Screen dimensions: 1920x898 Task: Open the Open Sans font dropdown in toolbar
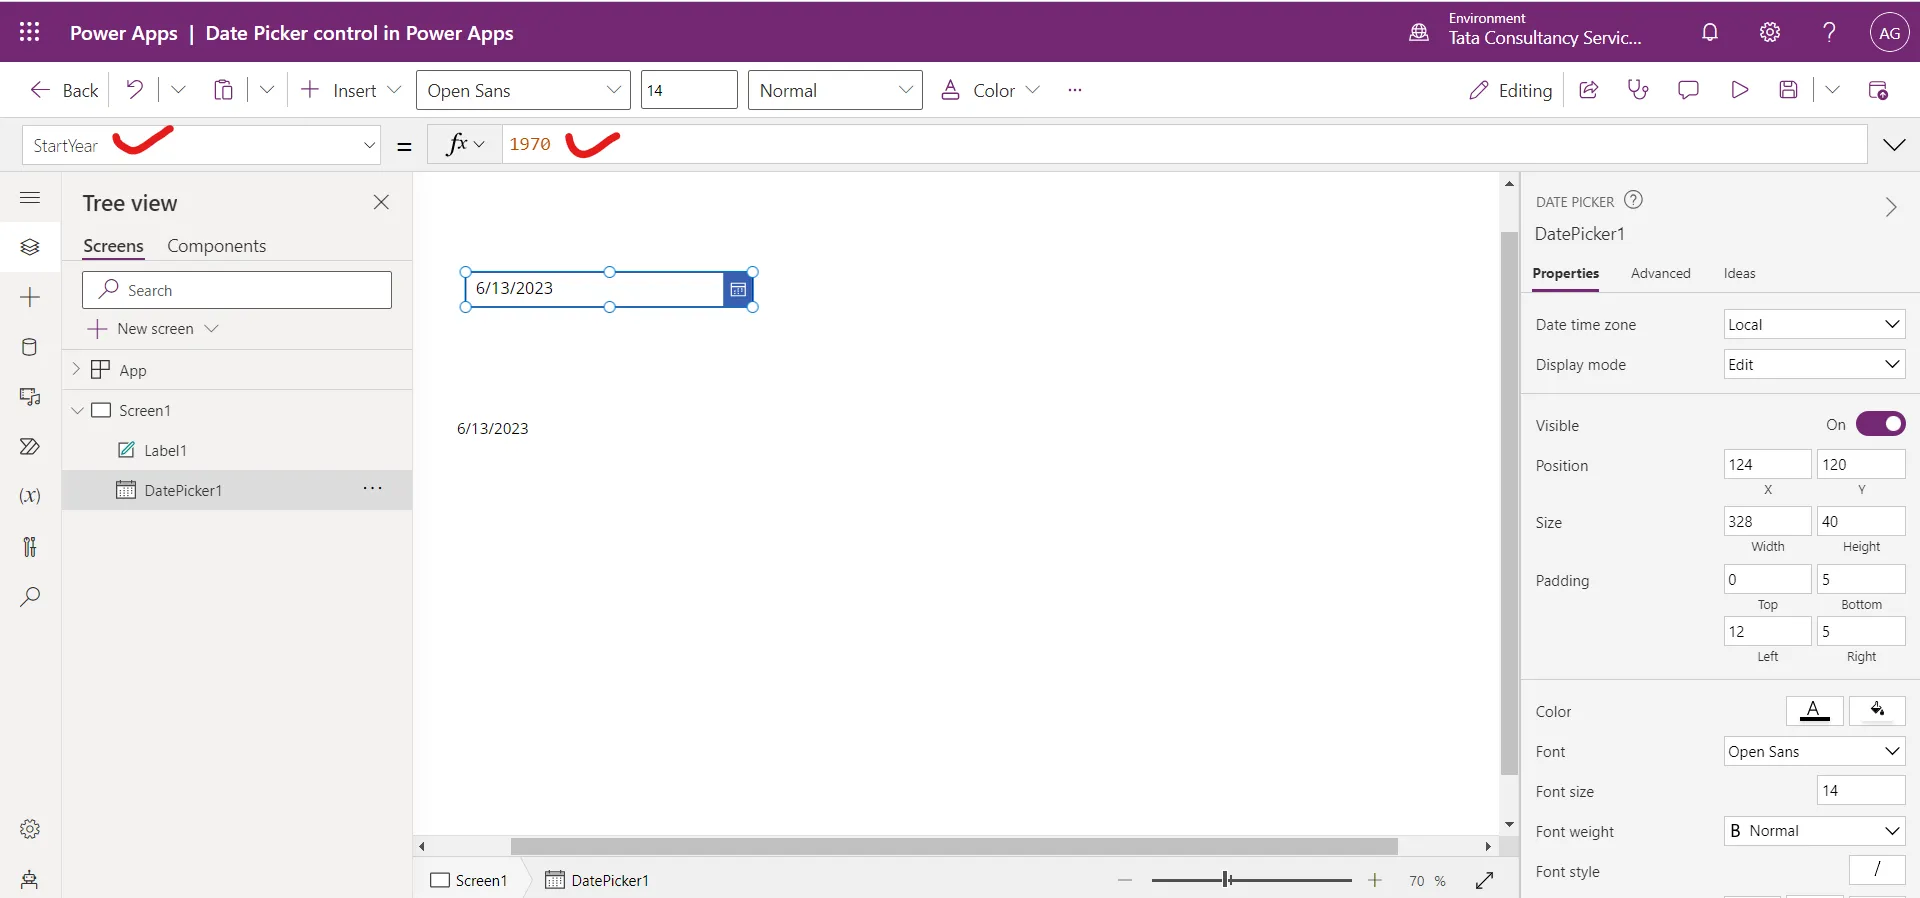coord(523,90)
